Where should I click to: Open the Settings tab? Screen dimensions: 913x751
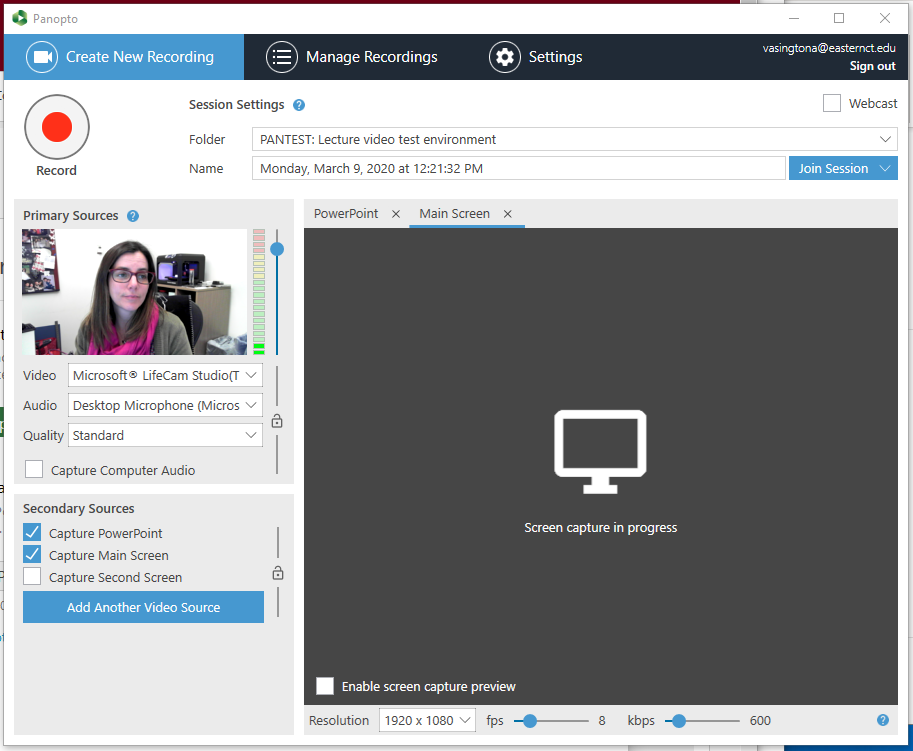point(536,57)
